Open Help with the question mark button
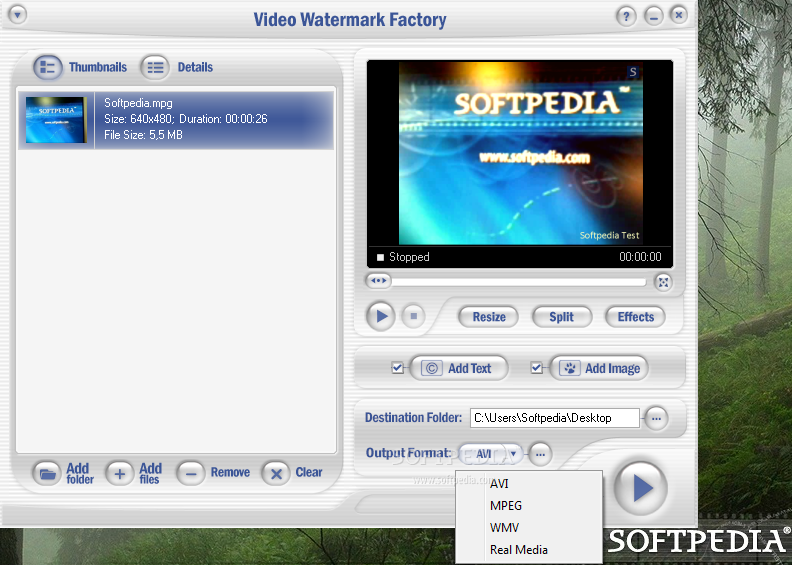The height and width of the screenshot is (565, 792). click(x=626, y=17)
